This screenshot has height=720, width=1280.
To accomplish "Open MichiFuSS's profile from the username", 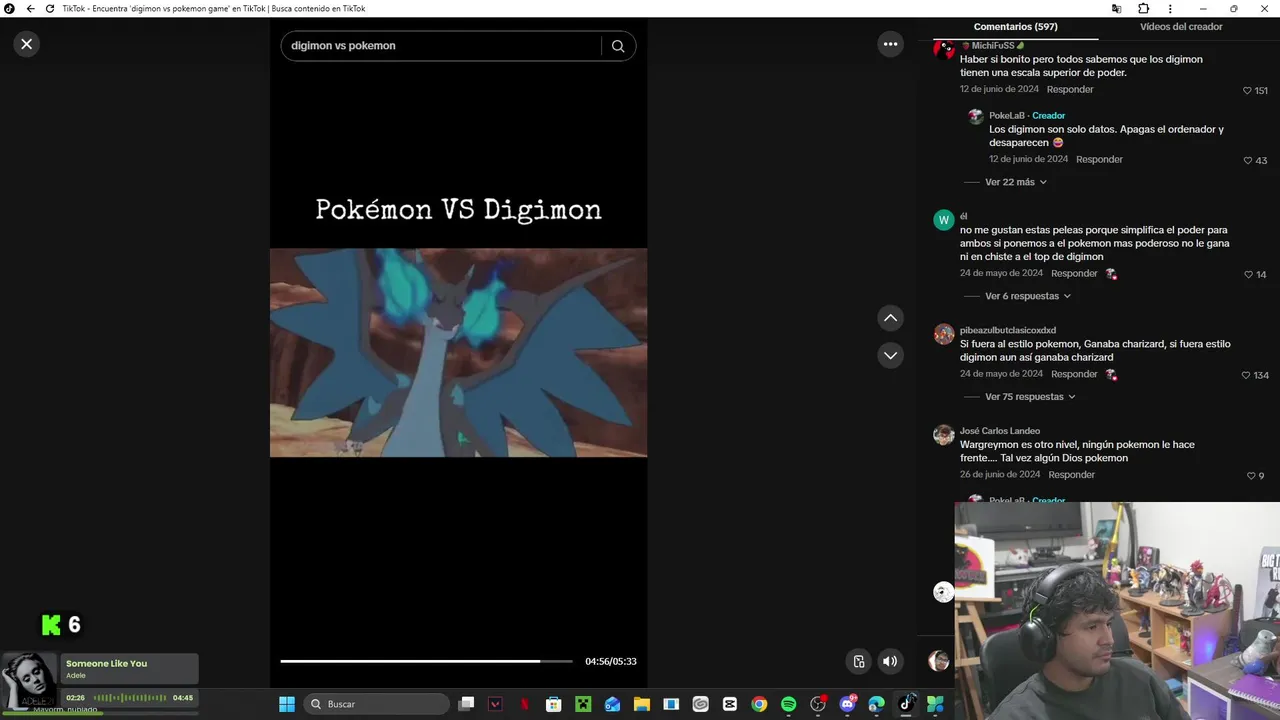I will pos(992,45).
